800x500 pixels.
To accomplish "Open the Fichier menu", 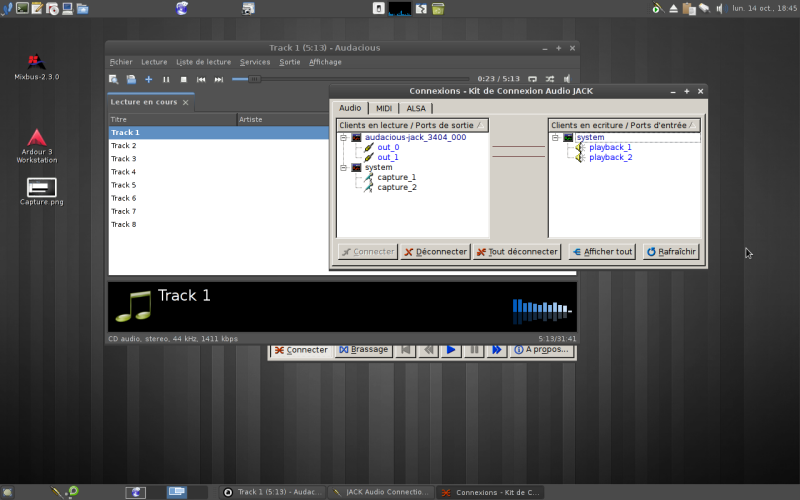I will pyautogui.click(x=121, y=62).
